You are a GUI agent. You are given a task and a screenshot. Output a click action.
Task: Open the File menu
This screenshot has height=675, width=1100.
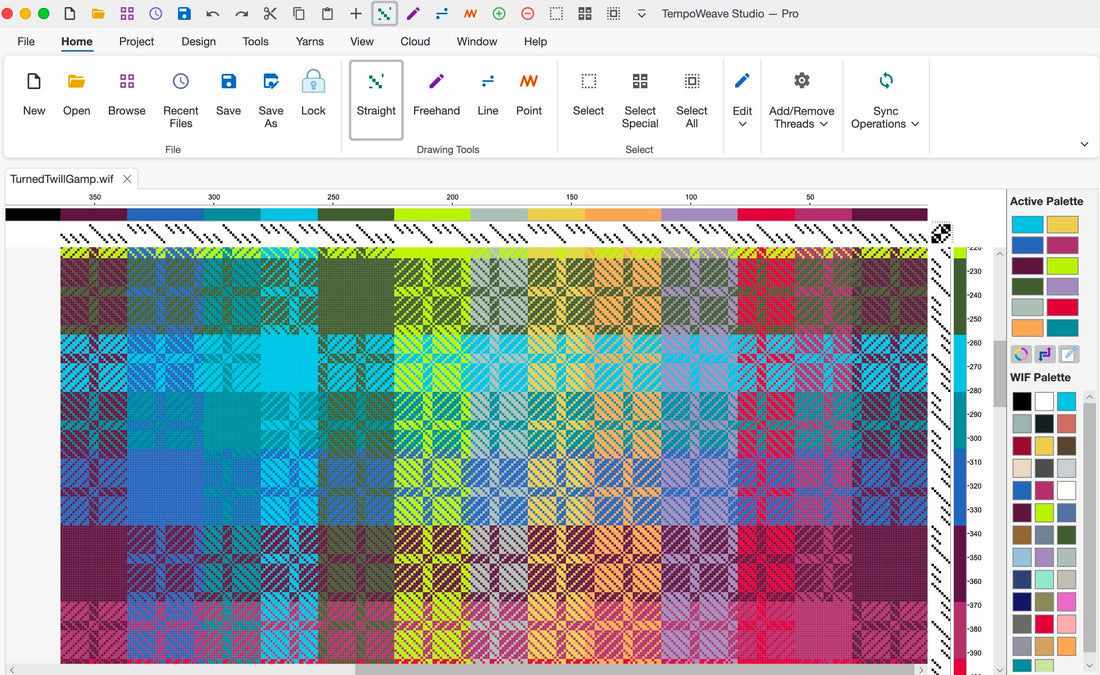26,41
